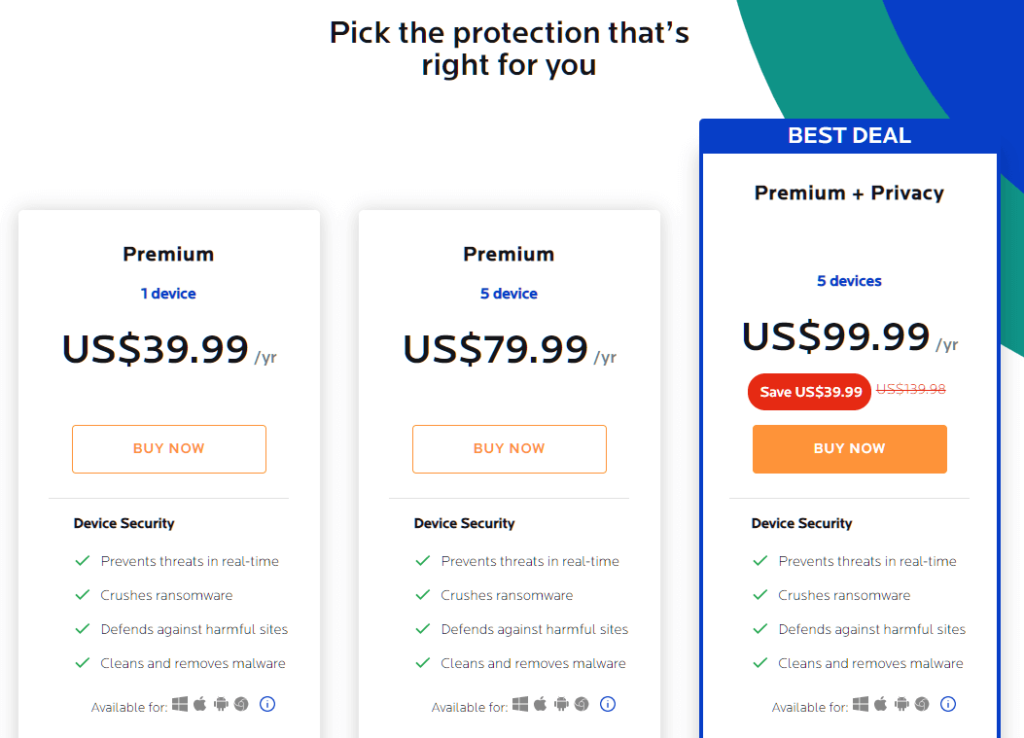Open the info icon under Premium 5 device plan
Image resolution: width=1024 pixels, height=738 pixels.
click(608, 704)
